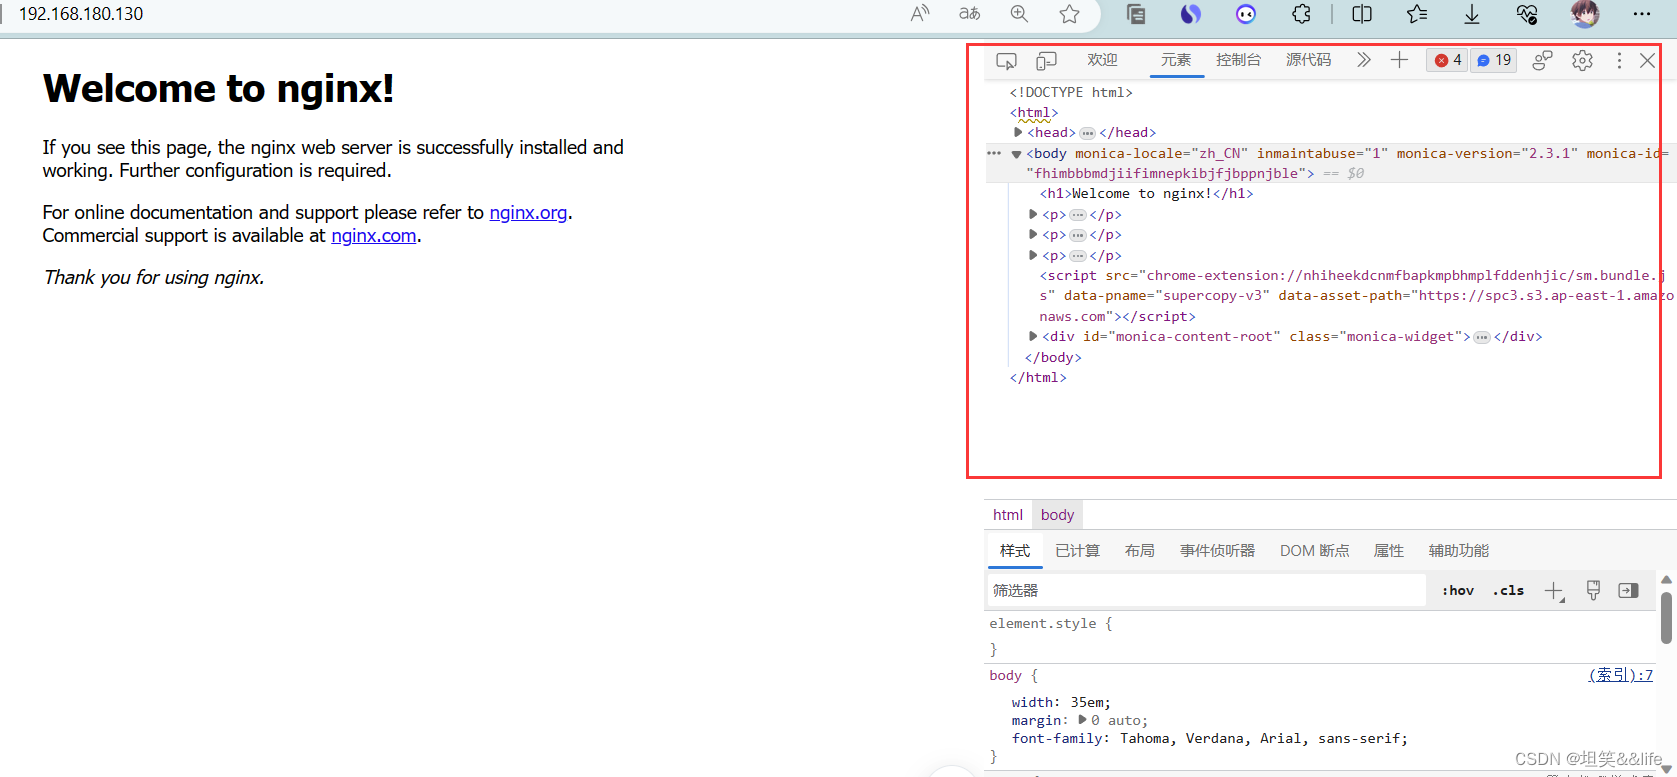This screenshot has height=777, width=1677.
Task: Click the body row ellipsis menu
Action: [994, 153]
